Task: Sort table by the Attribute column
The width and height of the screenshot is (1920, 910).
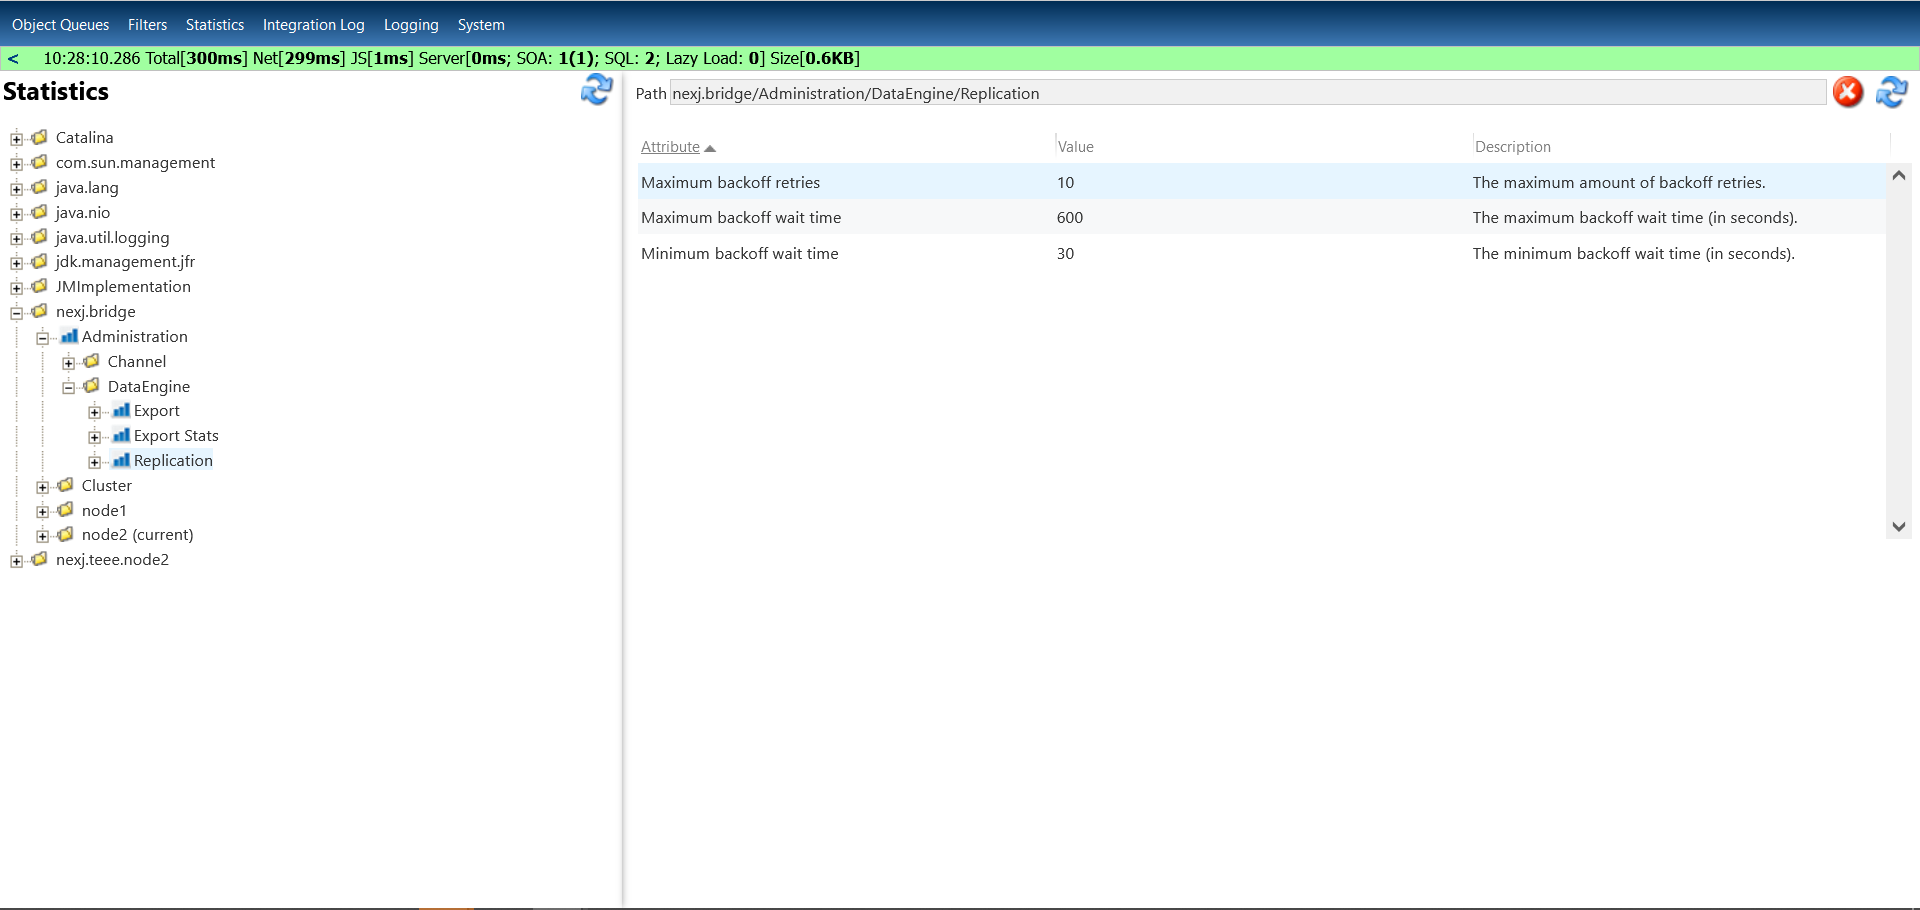Action: 671,146
